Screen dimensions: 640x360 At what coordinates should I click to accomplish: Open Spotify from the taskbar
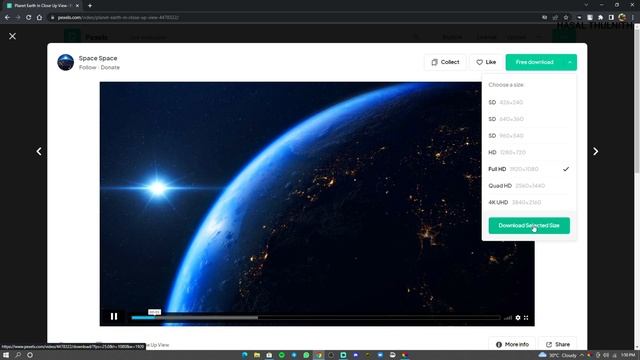(282, 355)
